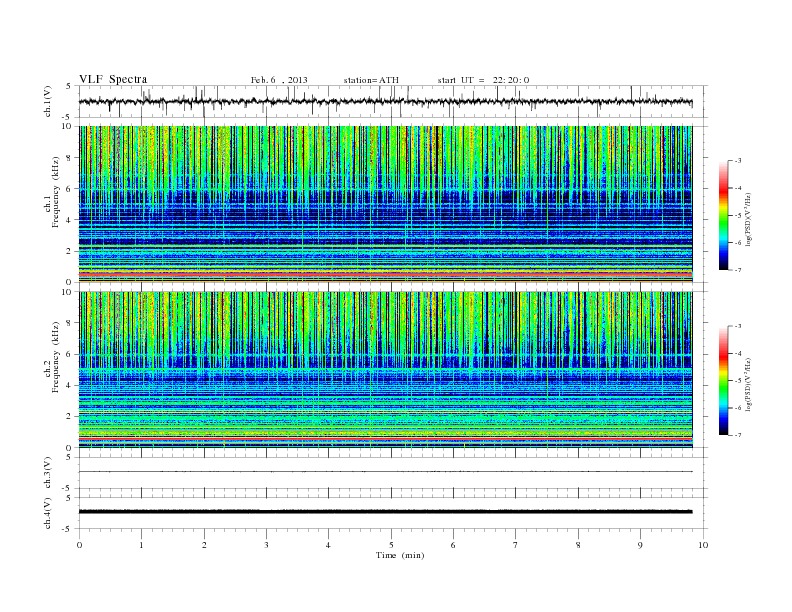Image resolution: width=792 pixels, height=612 pixels.
Task: Click time axis tick label "5"
Action: click(391, 545)
